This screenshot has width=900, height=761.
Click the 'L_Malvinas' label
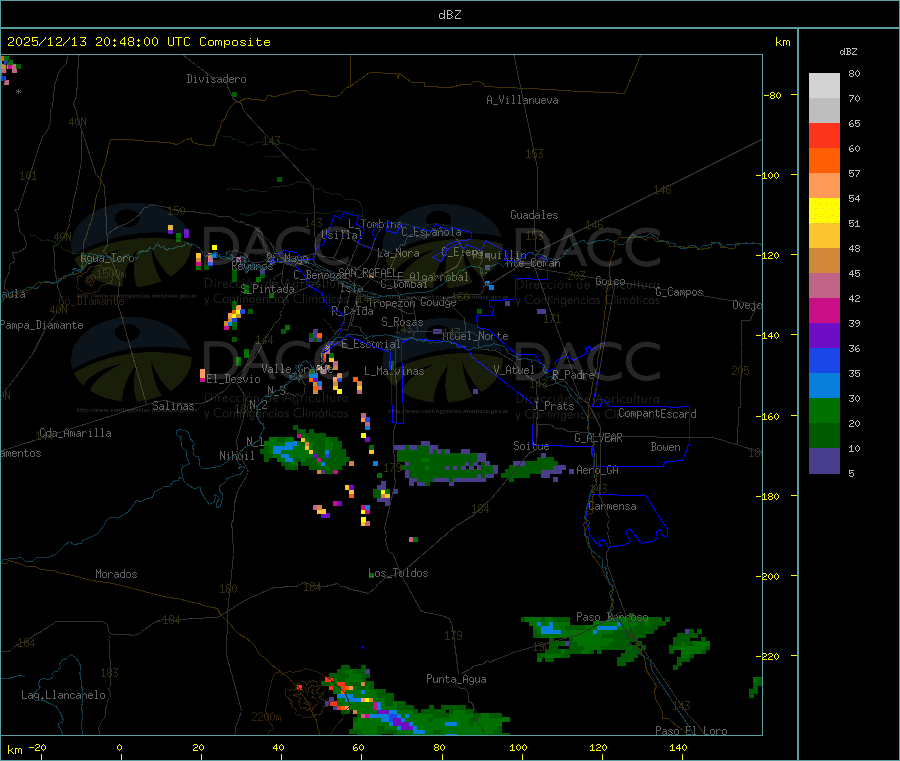click(394, 371)
